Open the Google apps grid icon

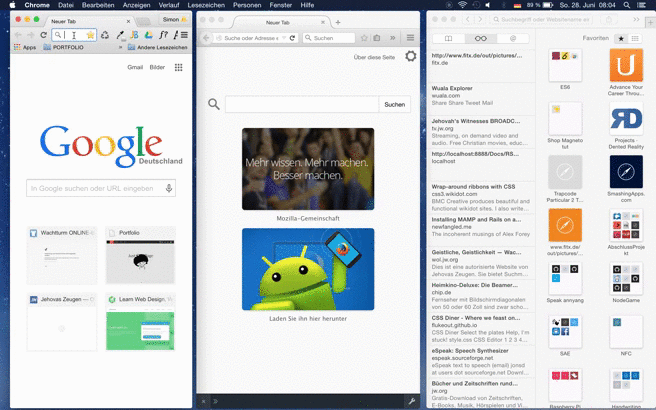coord(179,67)
